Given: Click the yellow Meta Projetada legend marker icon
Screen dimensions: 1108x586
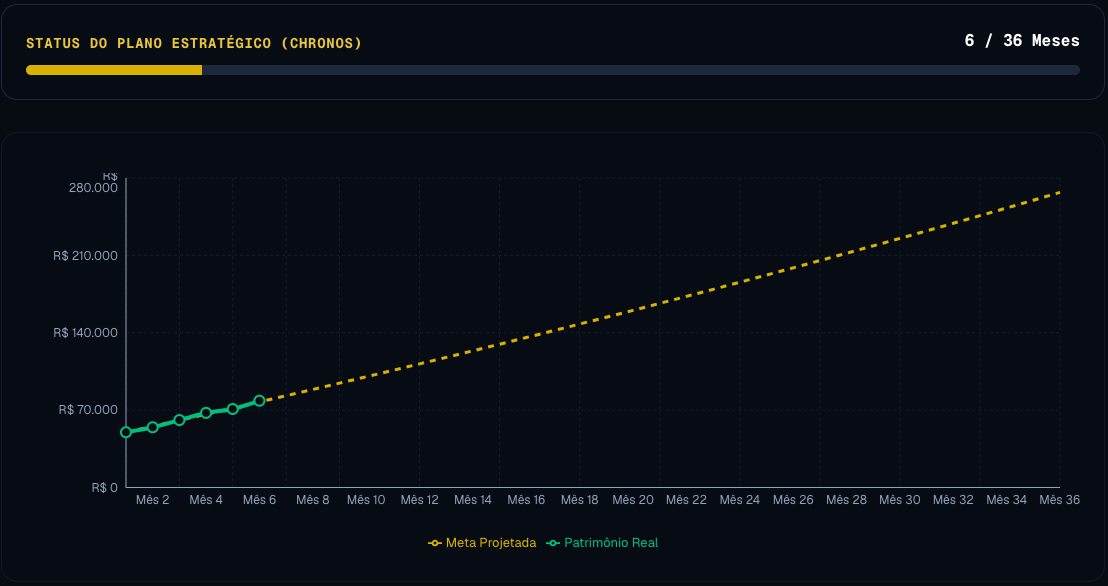Looking at the screenshot, I should click(435, 543).
